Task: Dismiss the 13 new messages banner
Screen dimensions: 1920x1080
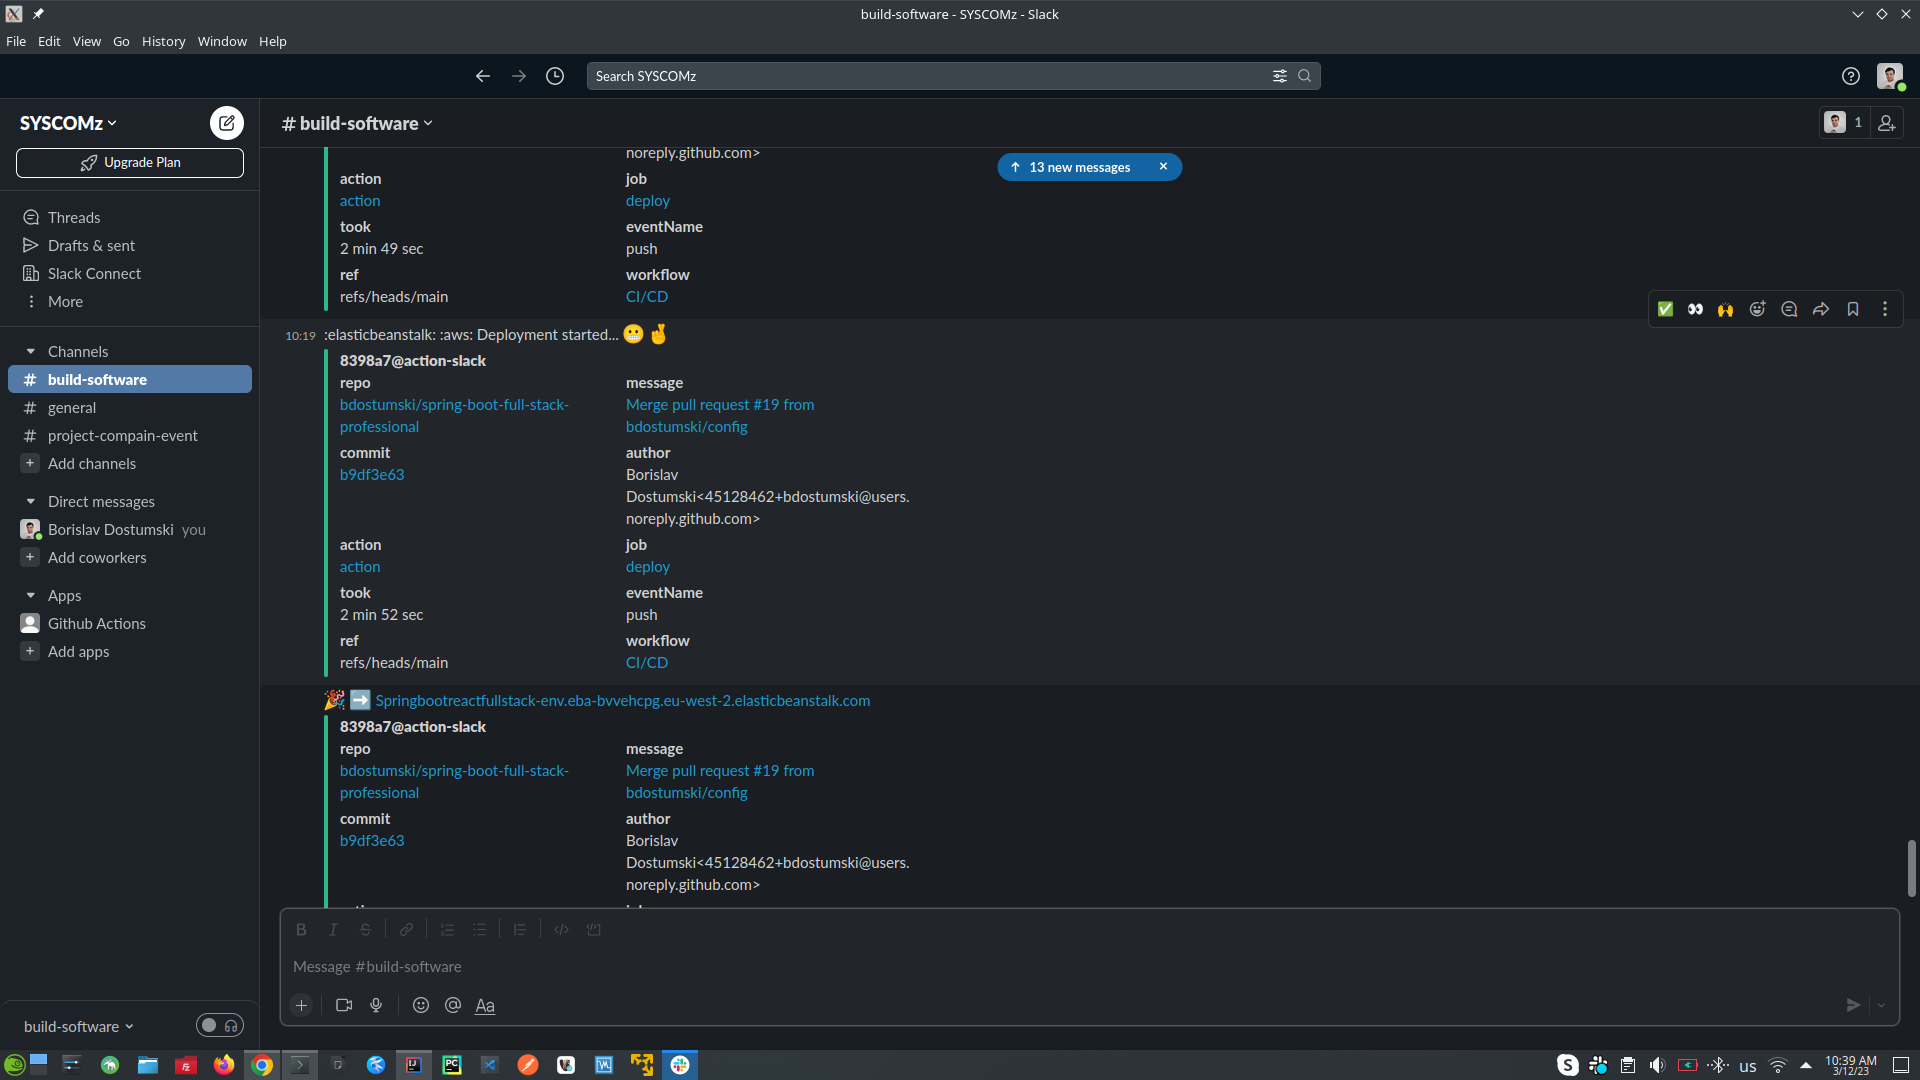Action: [1163, 167]
